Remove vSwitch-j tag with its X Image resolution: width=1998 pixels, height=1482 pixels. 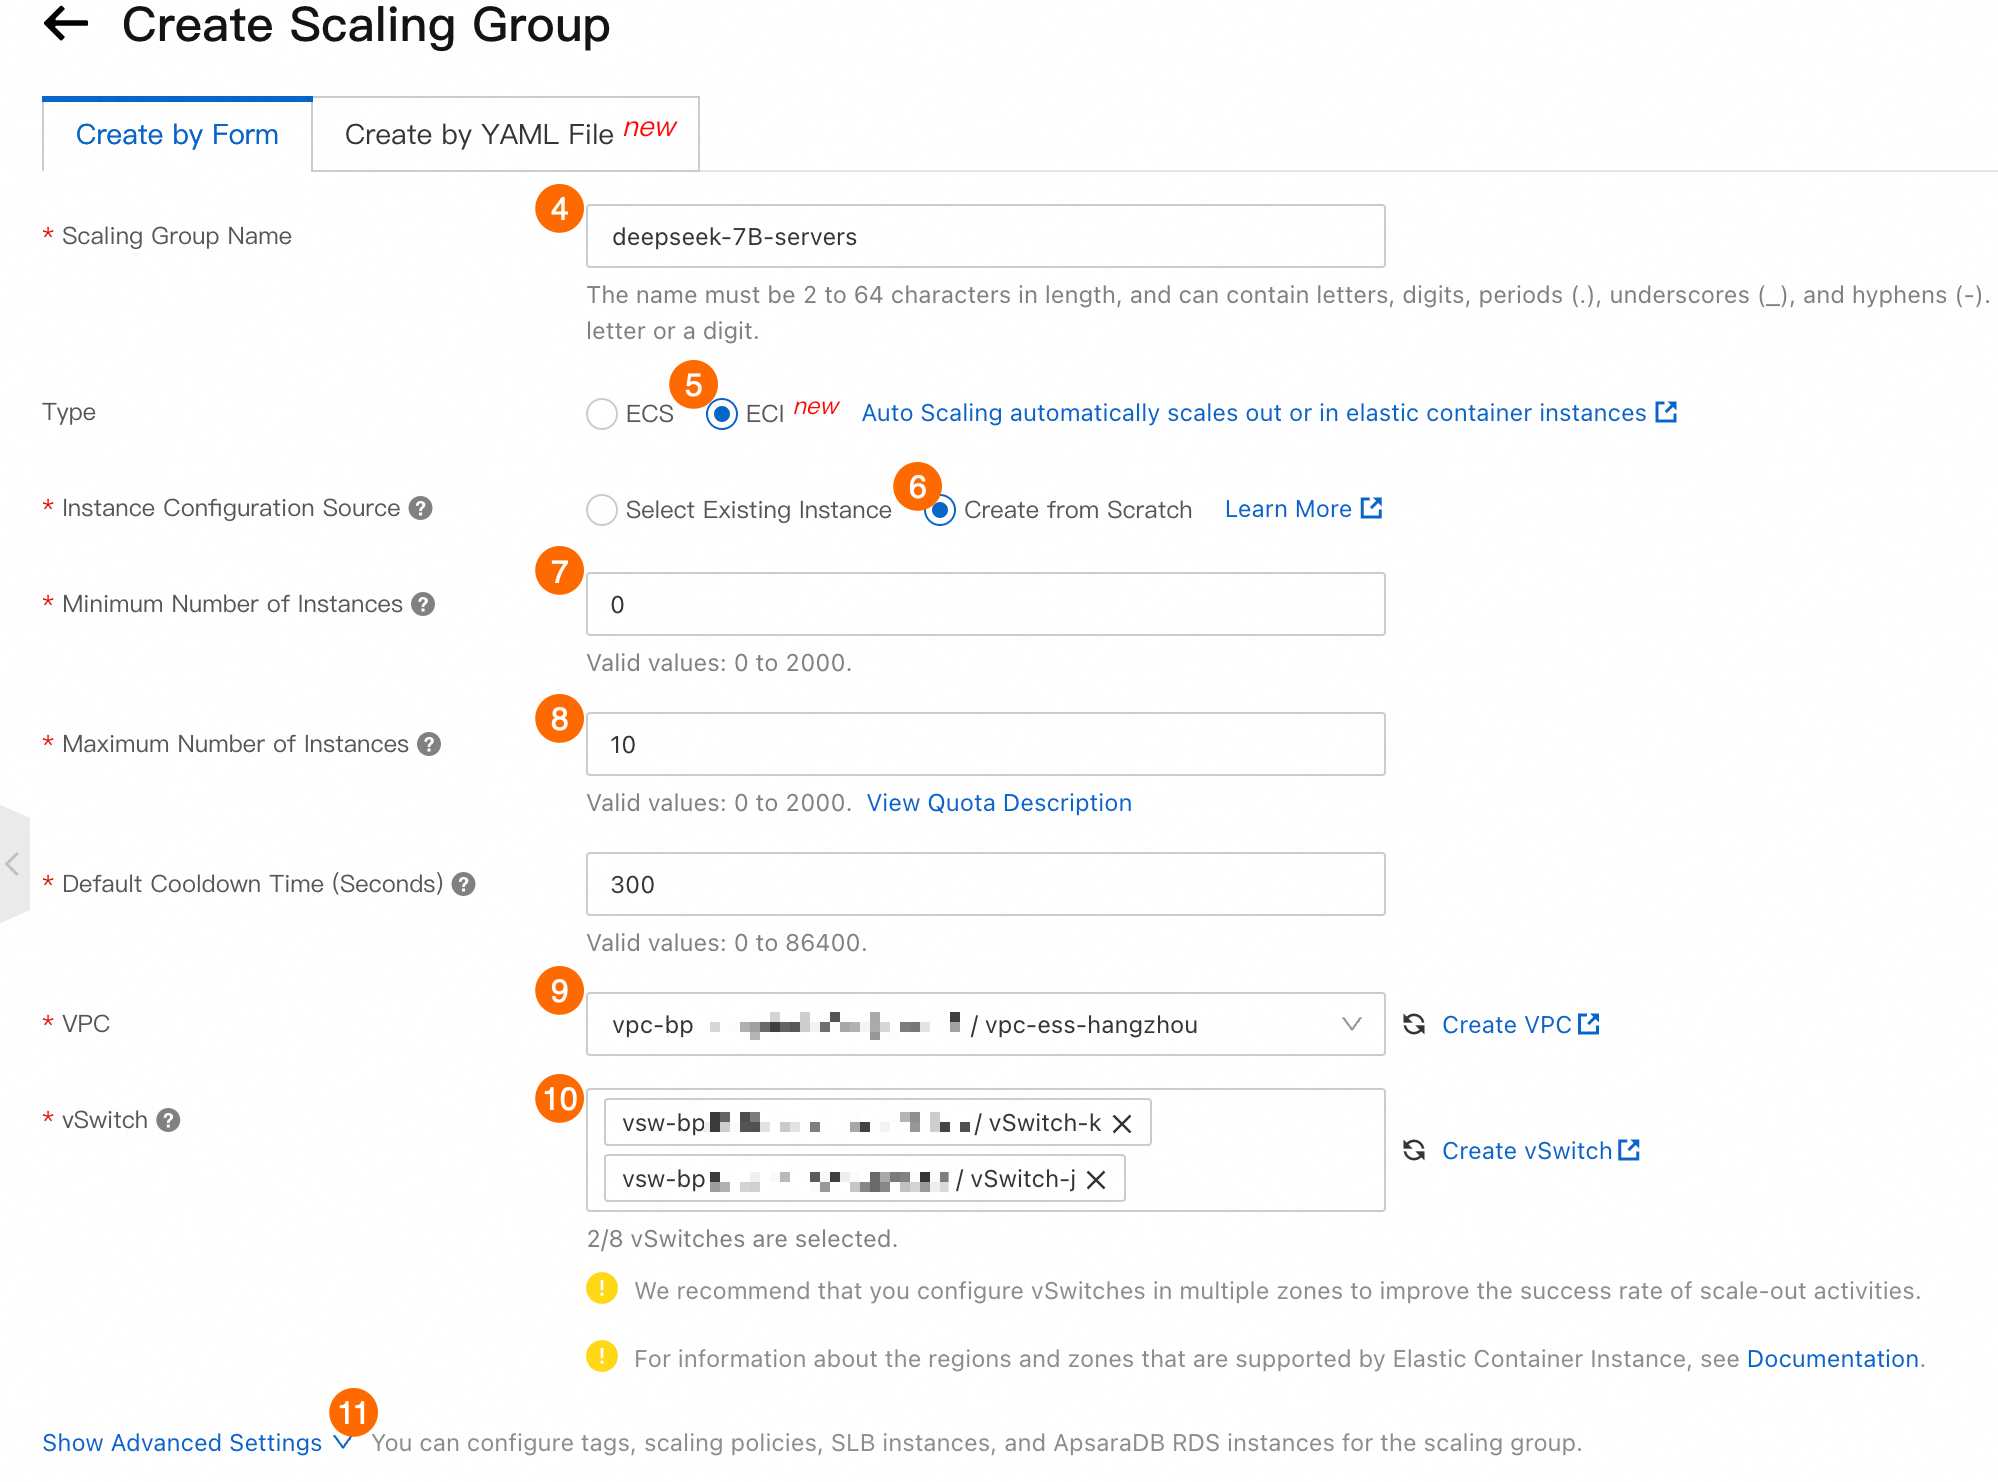1096,1180
